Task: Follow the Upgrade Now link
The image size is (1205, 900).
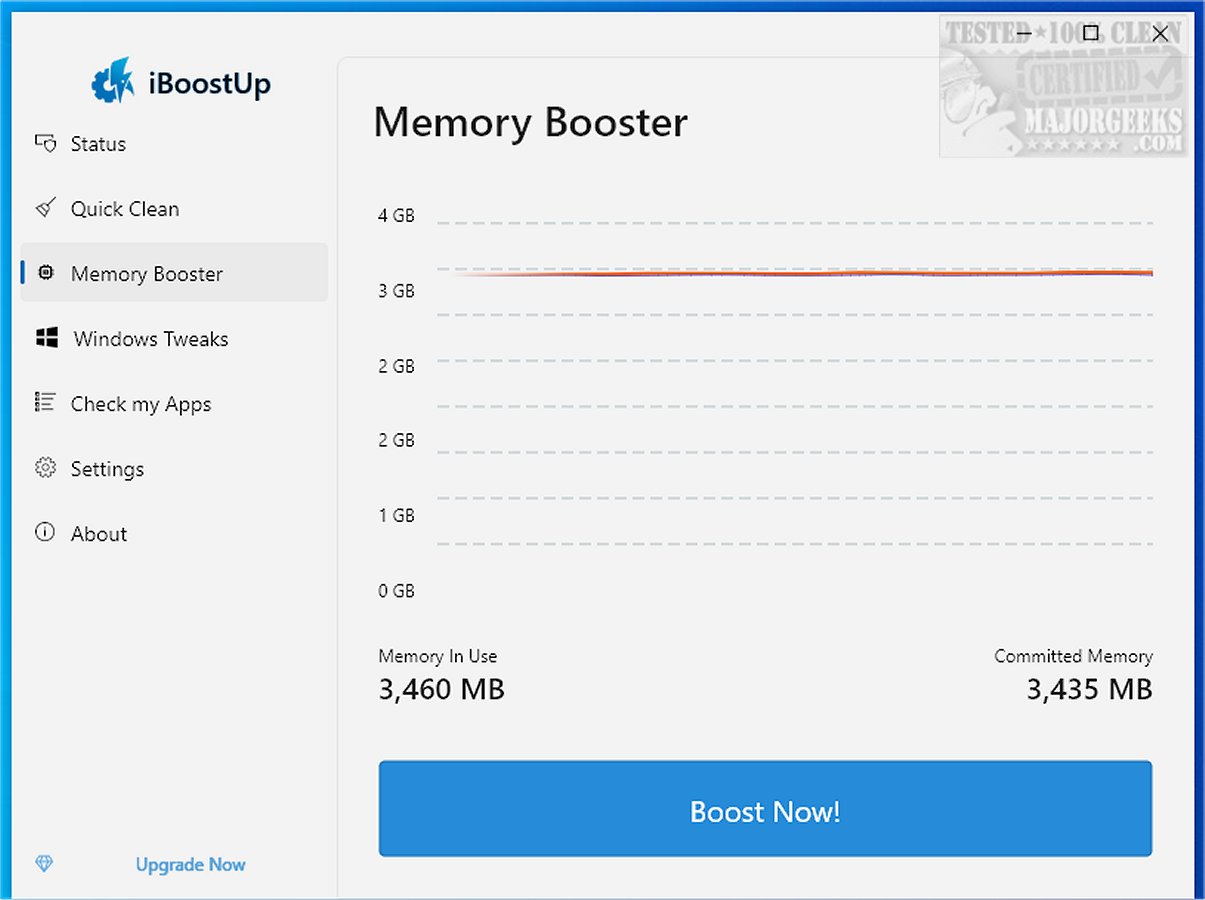Action: [x=191, y=865]
